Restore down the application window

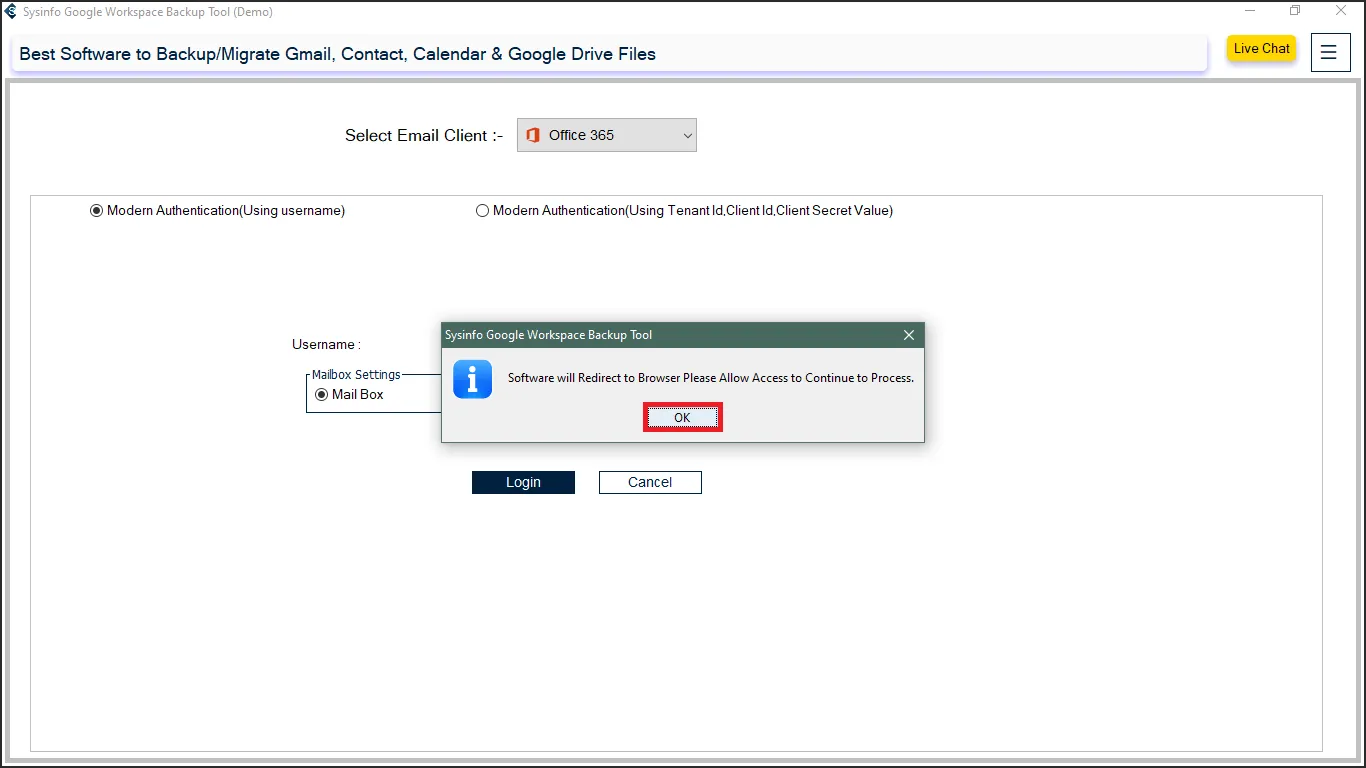(1295, 11)
